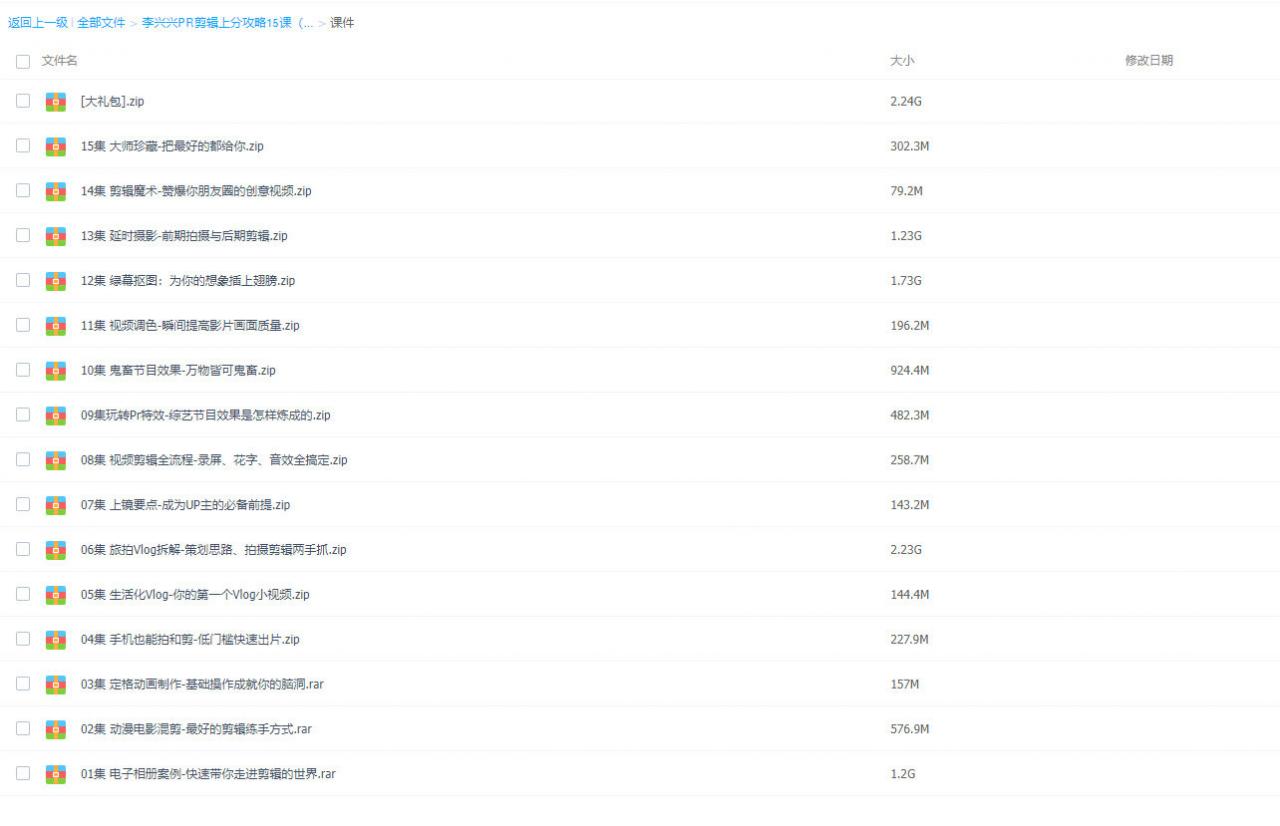Open 01集 电子相册案例-快速带你走进剪辑的世界.rar
This screenshot has height=826, width=1280.
tap(208, 774)
